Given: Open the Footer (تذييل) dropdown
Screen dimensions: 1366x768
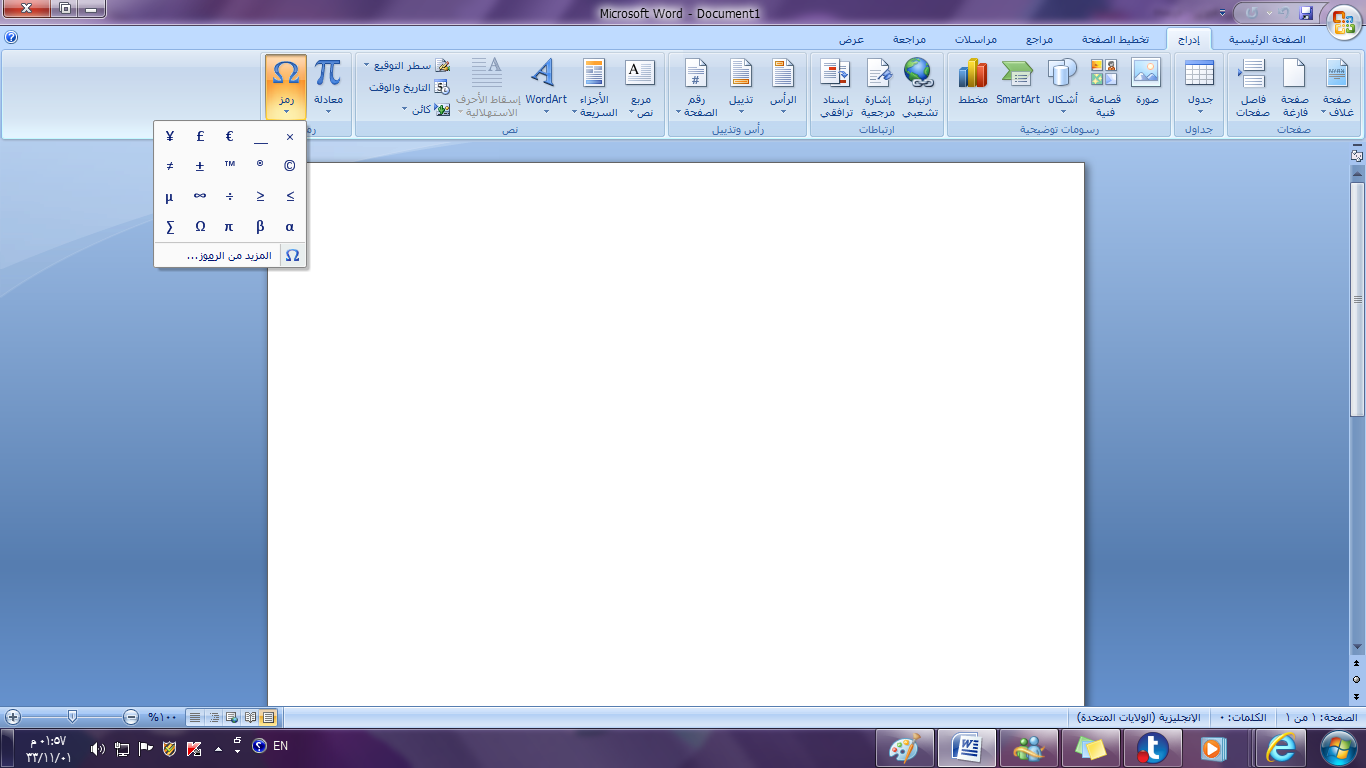Looking at the screenshot, I should click(x=741, y=87).
